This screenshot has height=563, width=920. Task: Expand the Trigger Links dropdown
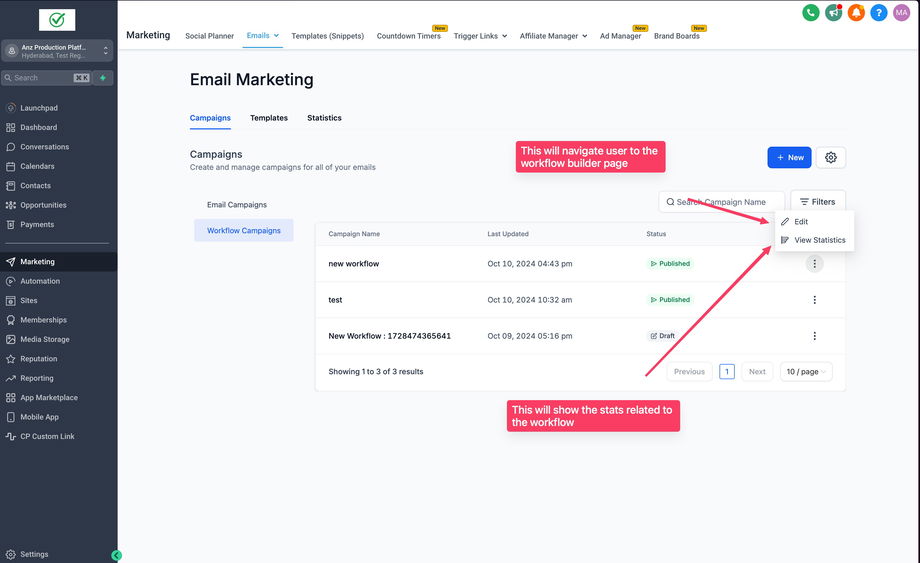click(480, 36)
